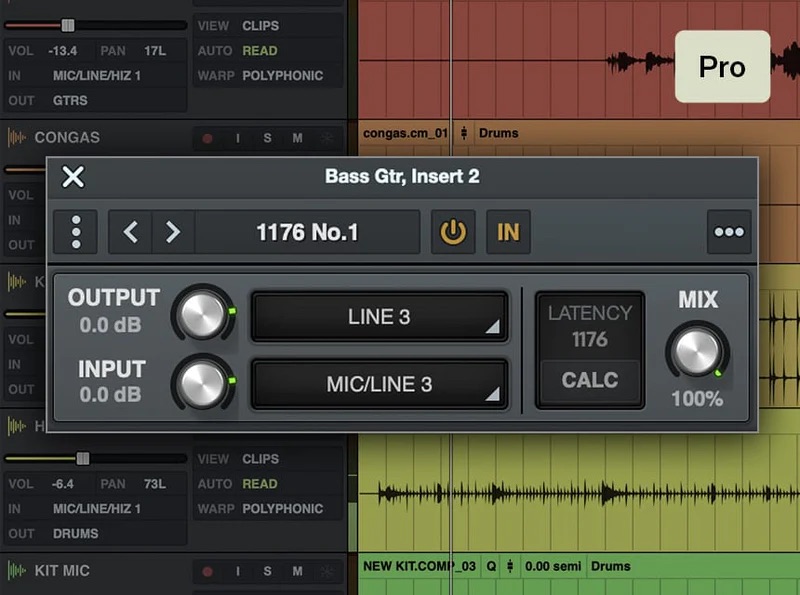Image resolution: width=800 pixels, height=595 pixels.
Task: Open the LINE 3 output dropdown
Action: click(379, 316)
